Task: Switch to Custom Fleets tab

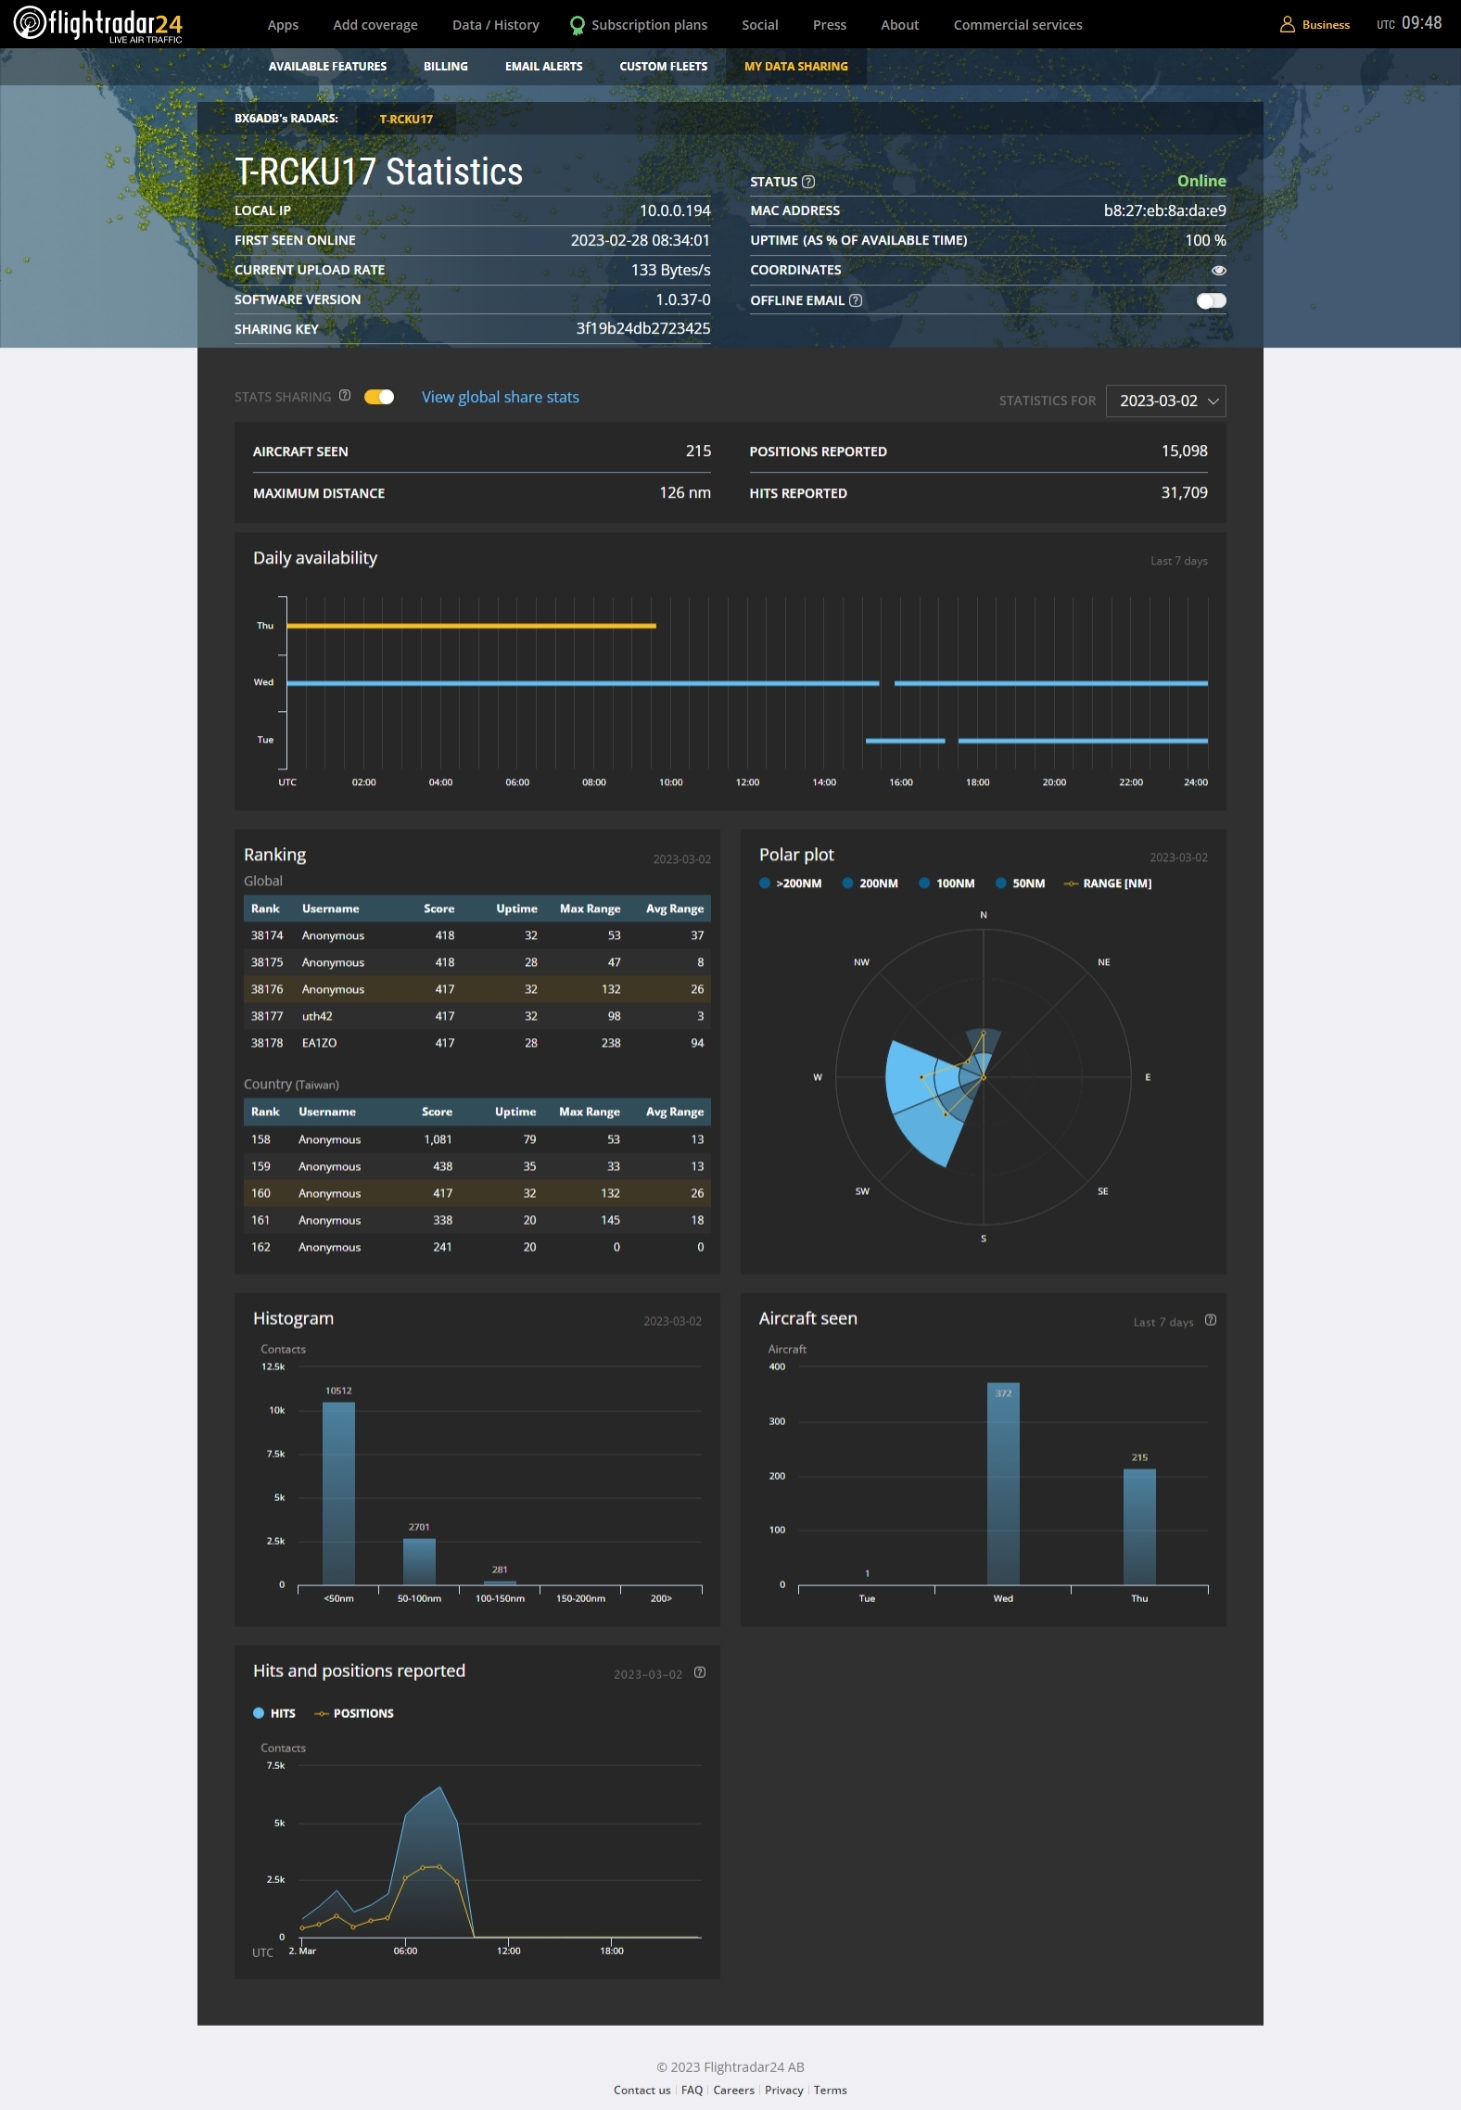Action: [663, 67]
